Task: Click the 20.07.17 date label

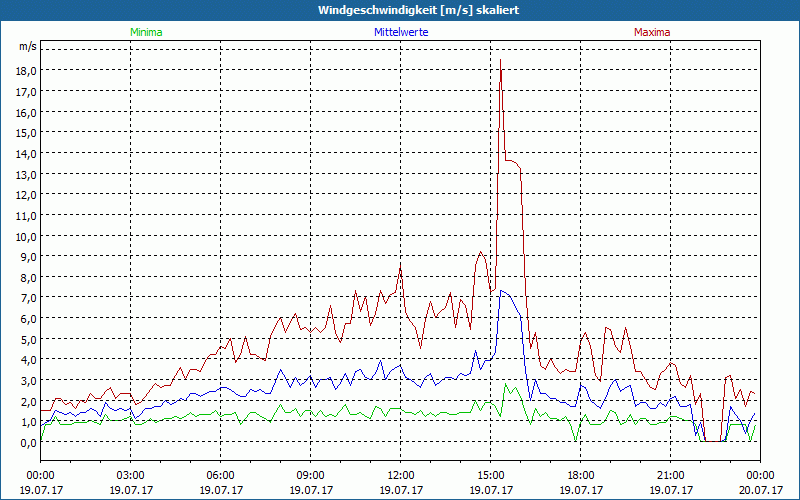Action: 761,490
